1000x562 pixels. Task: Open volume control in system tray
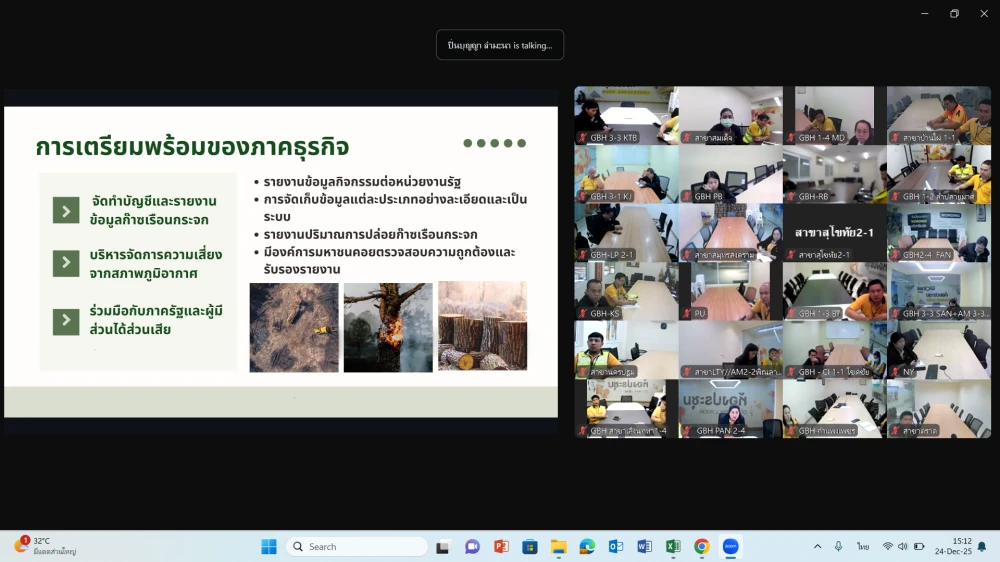[x=903, y=547]
